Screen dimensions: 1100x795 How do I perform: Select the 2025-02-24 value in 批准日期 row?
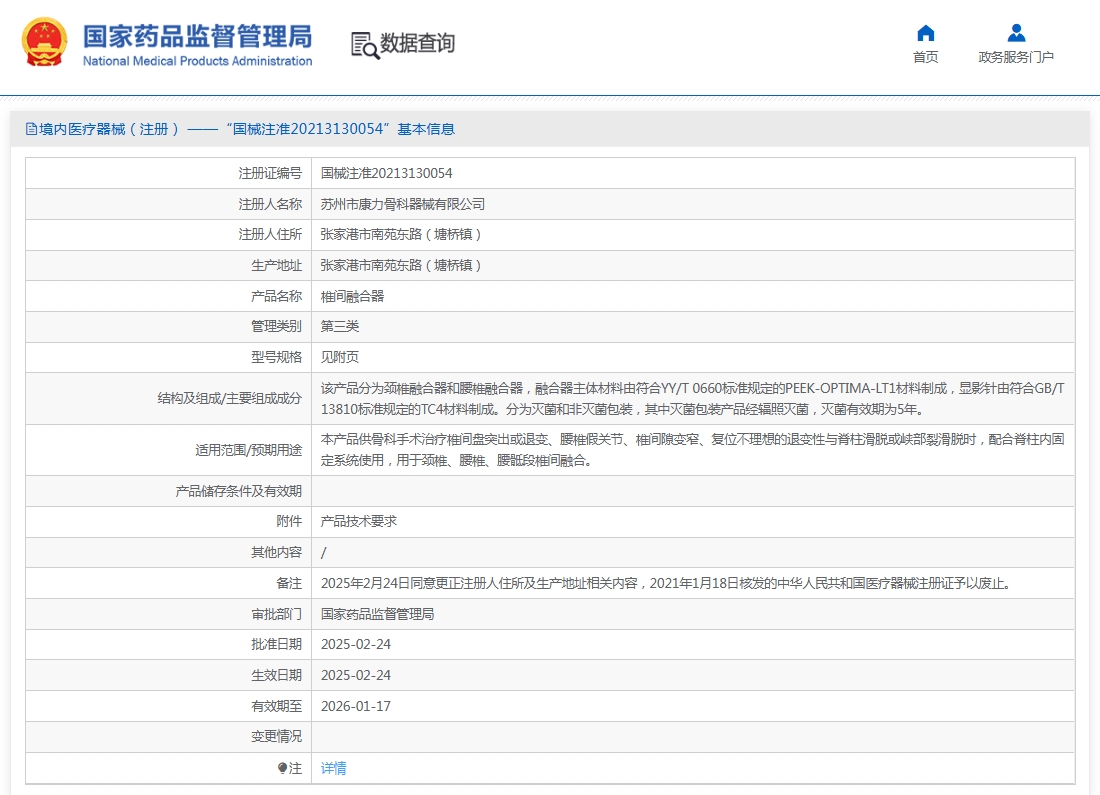coord(356,644)
